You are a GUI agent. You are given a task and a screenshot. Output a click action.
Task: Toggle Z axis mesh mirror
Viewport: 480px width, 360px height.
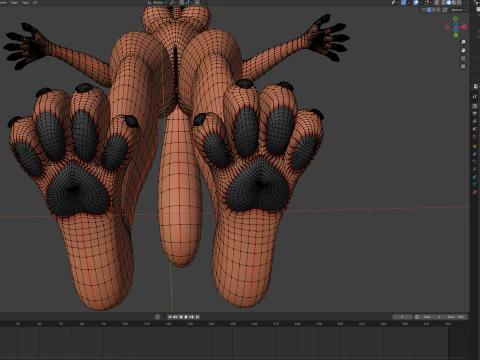click(x=438, y=10)
